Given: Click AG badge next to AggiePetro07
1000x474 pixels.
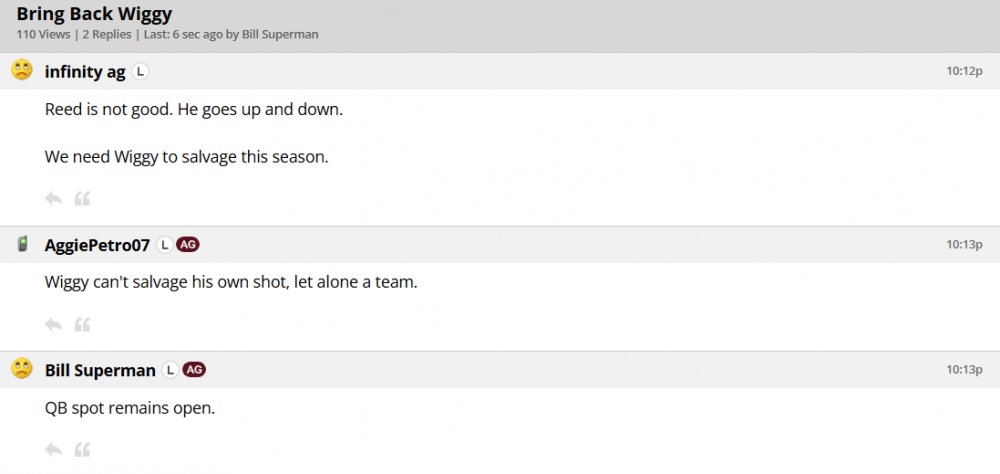Looking at the screenshot, I should tap(189, 245).
